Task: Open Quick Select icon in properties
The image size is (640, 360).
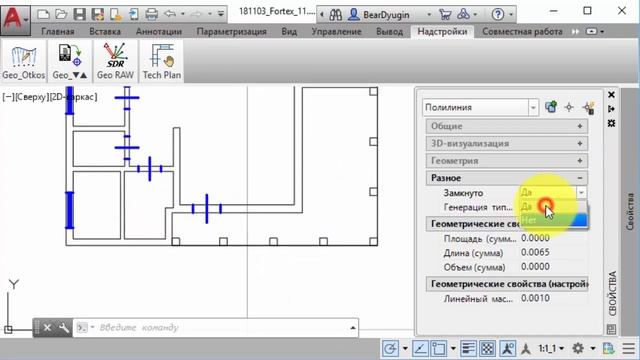Action: [x=588, y=107]
